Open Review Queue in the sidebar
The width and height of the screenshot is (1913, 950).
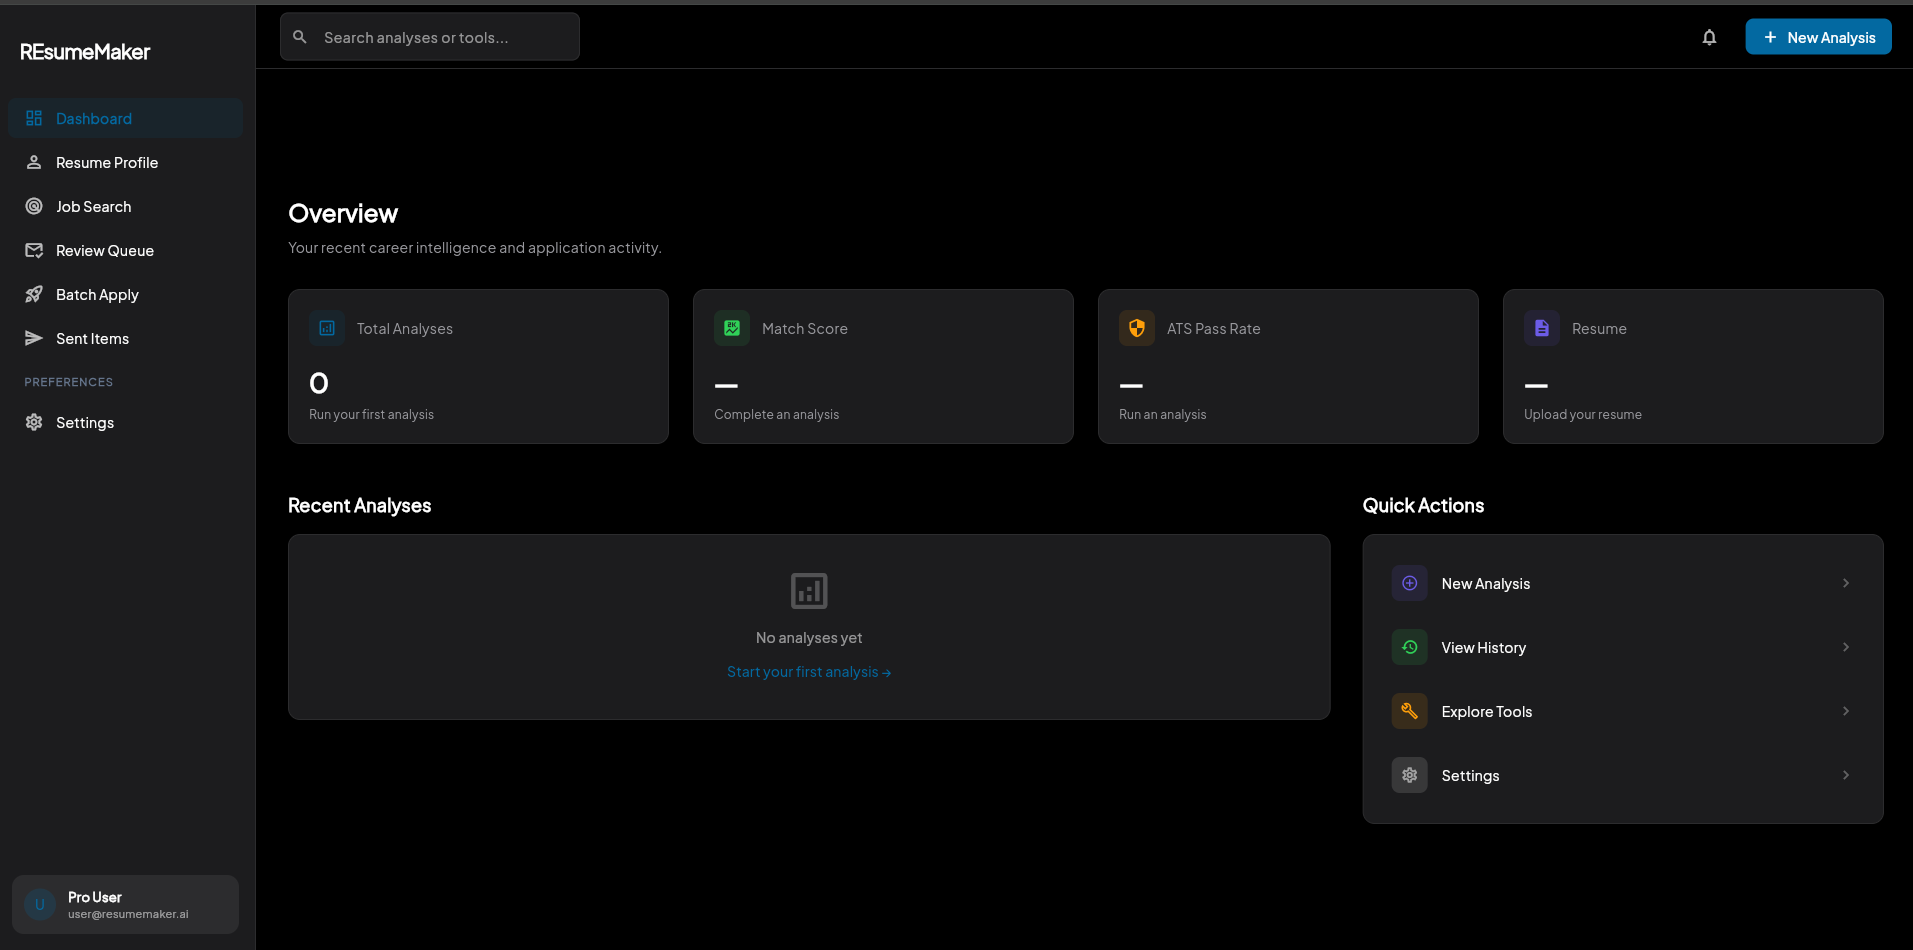coord(105,251)
